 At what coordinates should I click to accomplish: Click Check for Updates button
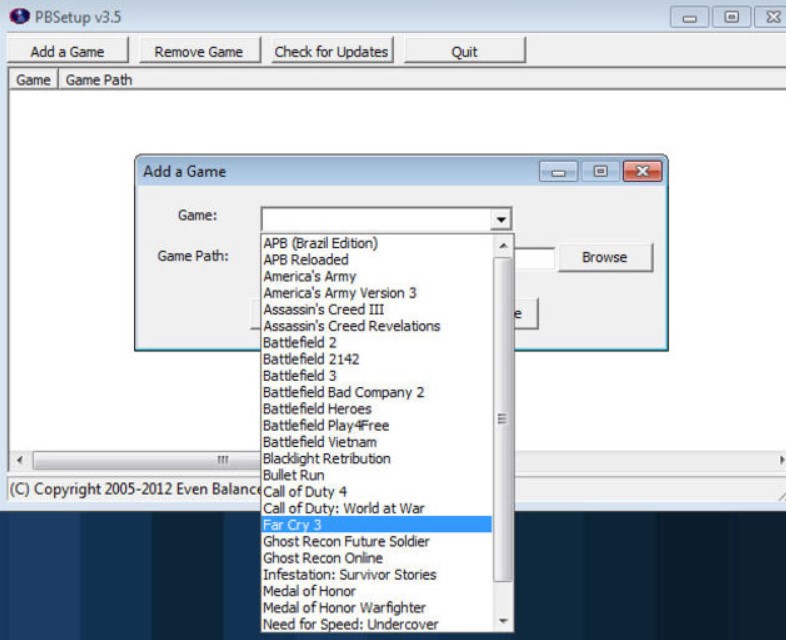pyautogui.click(x=331, y=51)
